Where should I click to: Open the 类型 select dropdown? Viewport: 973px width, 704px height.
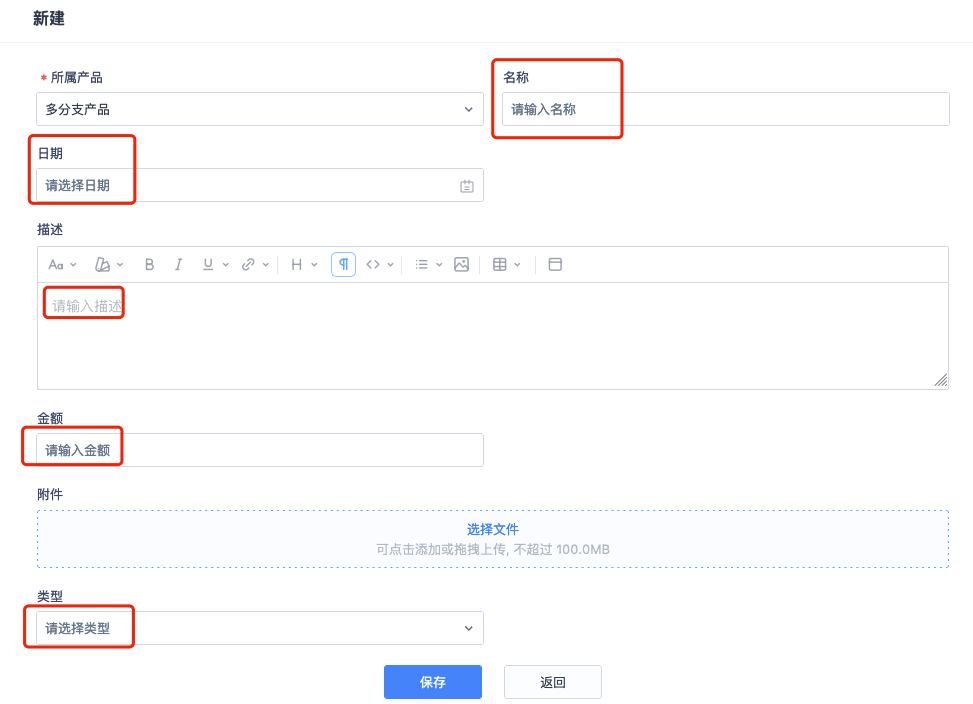(259, 628)
